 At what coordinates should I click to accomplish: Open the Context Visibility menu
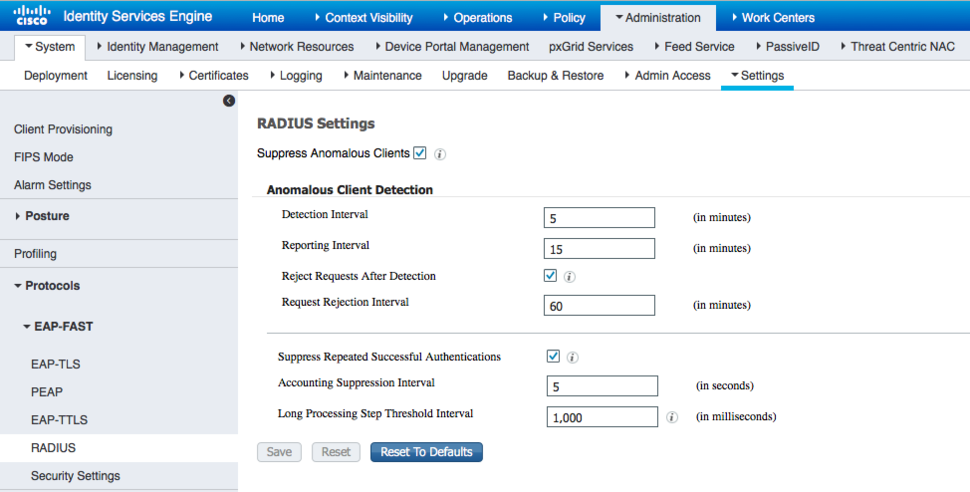[364, 18]
